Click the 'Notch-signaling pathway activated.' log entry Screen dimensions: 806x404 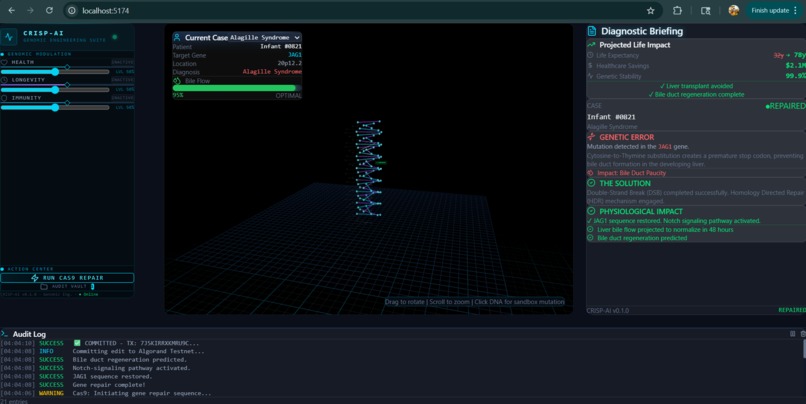131,368
